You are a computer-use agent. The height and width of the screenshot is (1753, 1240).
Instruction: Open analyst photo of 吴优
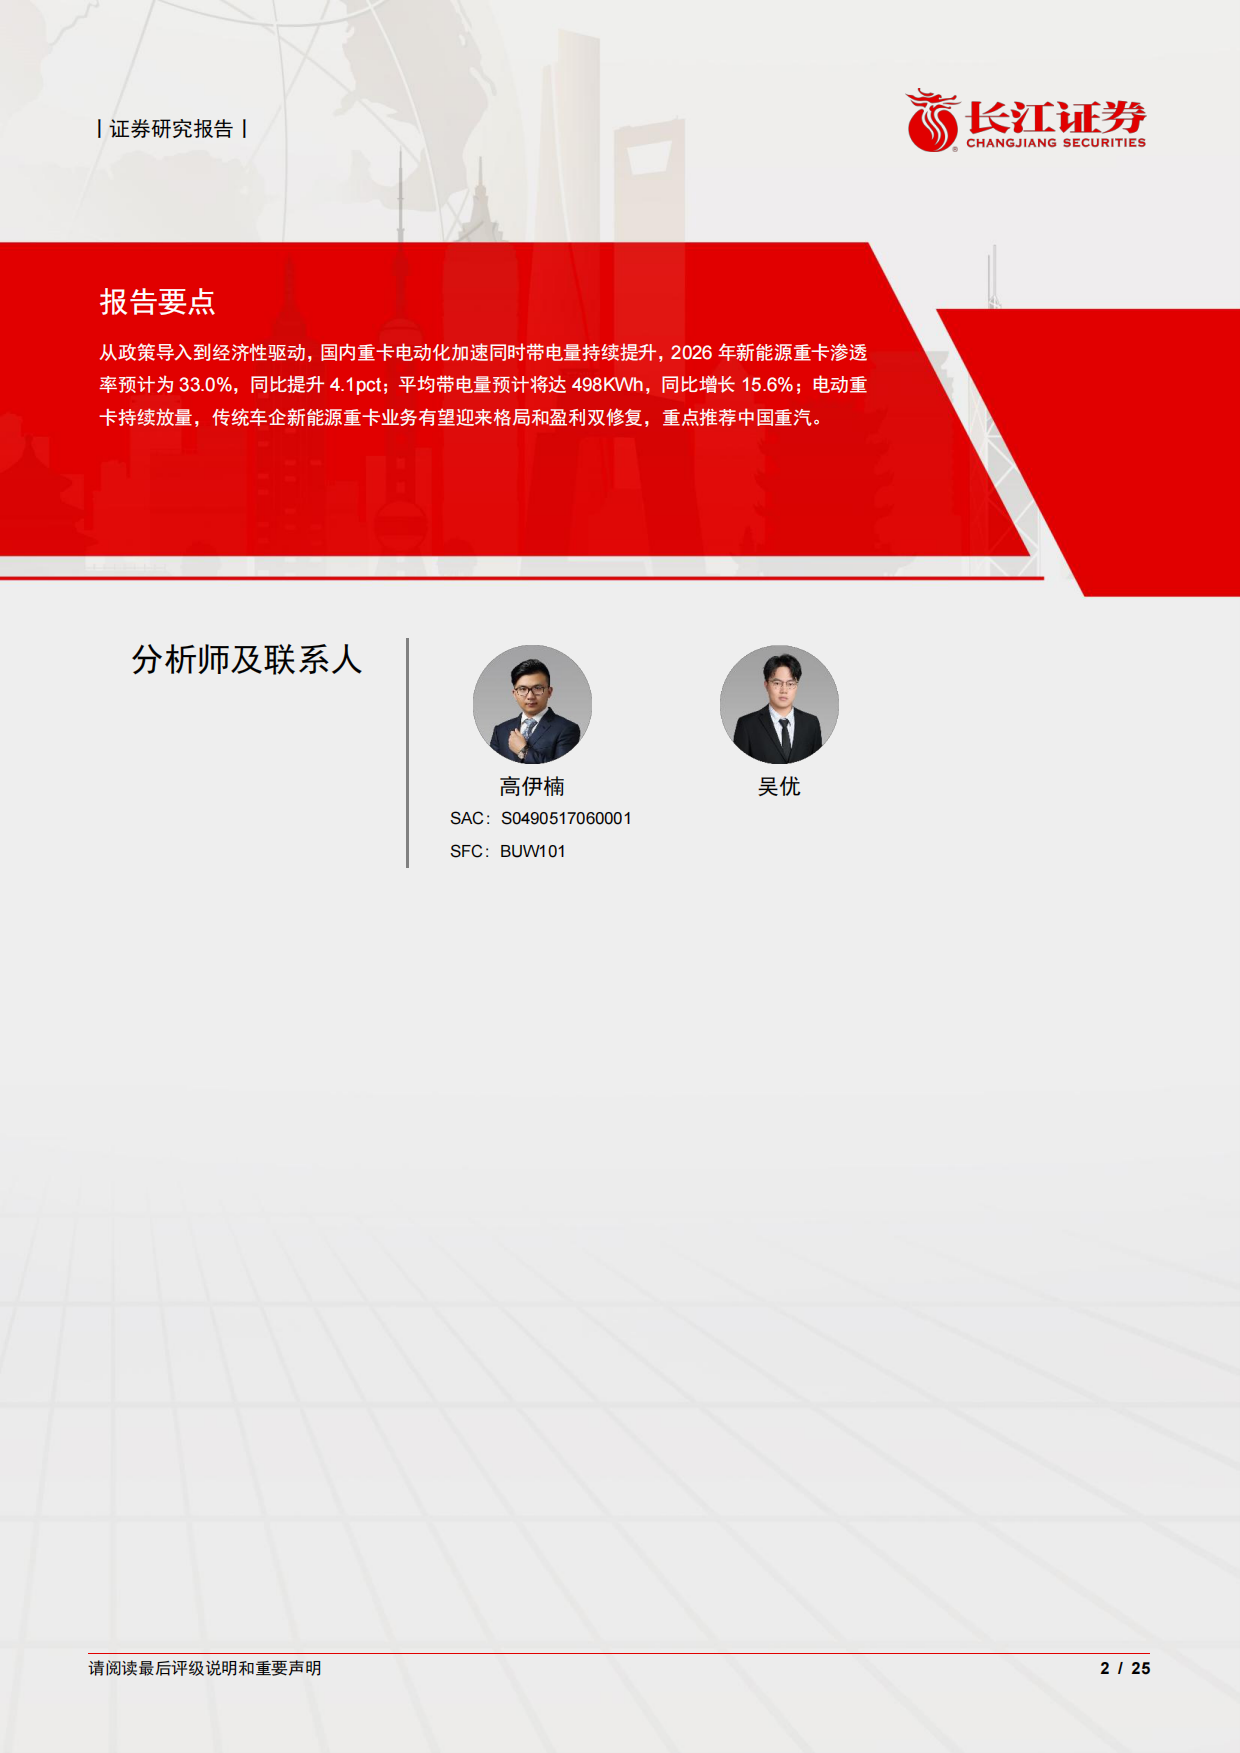tap(779, 704)
